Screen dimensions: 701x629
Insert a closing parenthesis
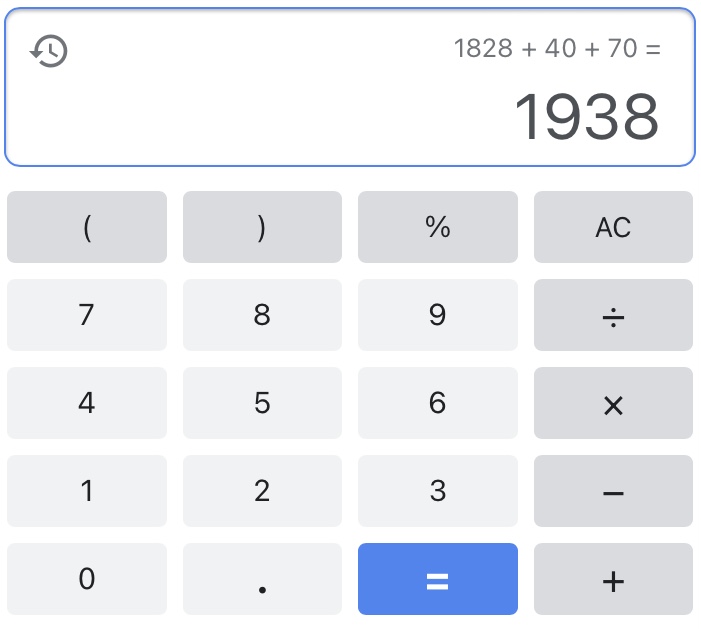click(x=262, y=227)
